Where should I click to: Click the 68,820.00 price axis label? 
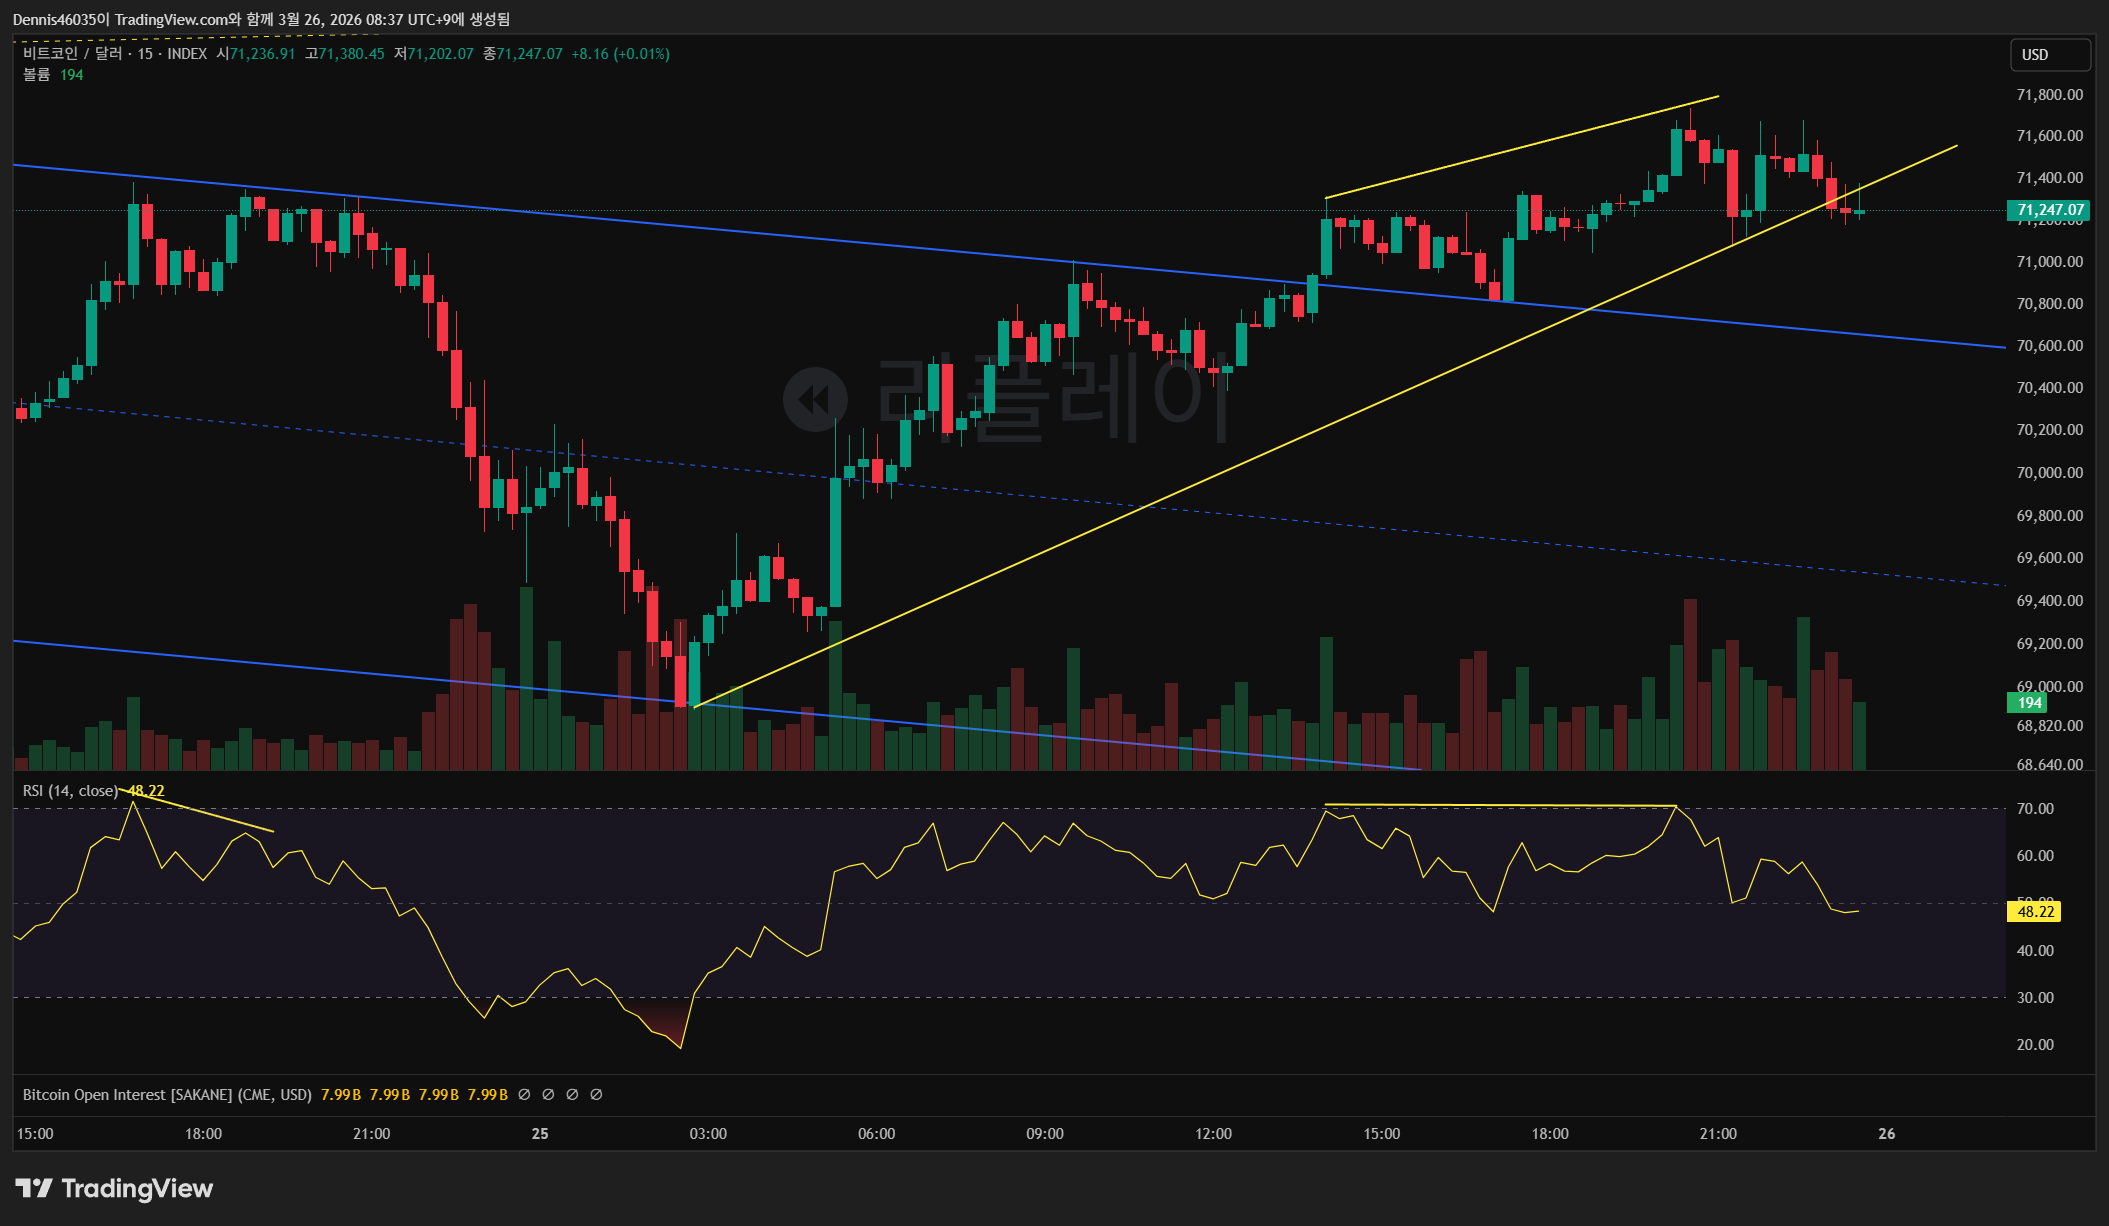coord(2049,726)
